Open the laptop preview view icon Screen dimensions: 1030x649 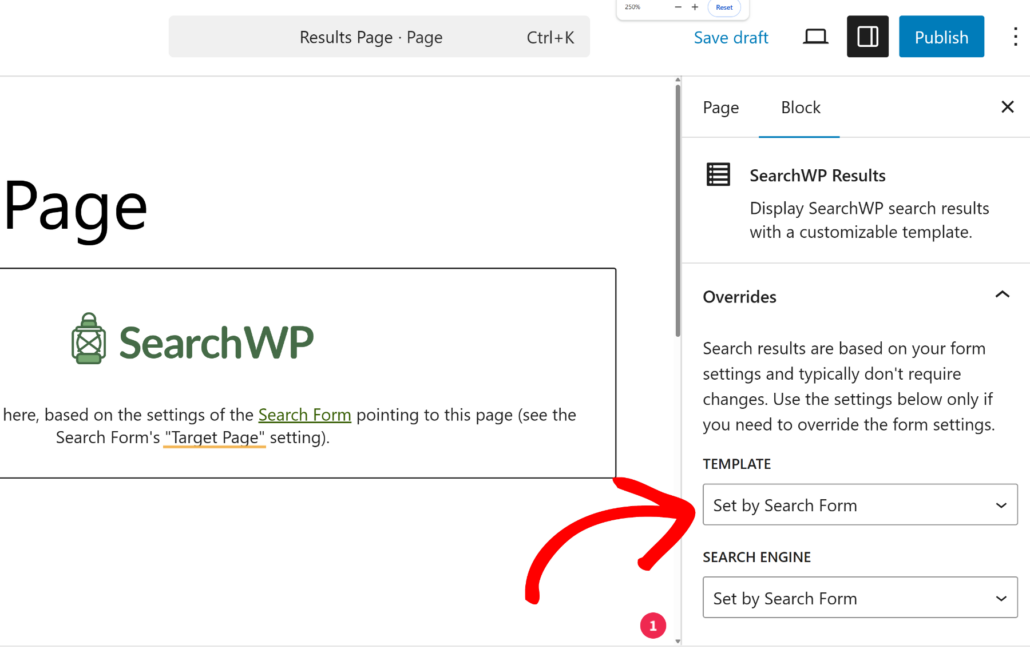[815, 37]
